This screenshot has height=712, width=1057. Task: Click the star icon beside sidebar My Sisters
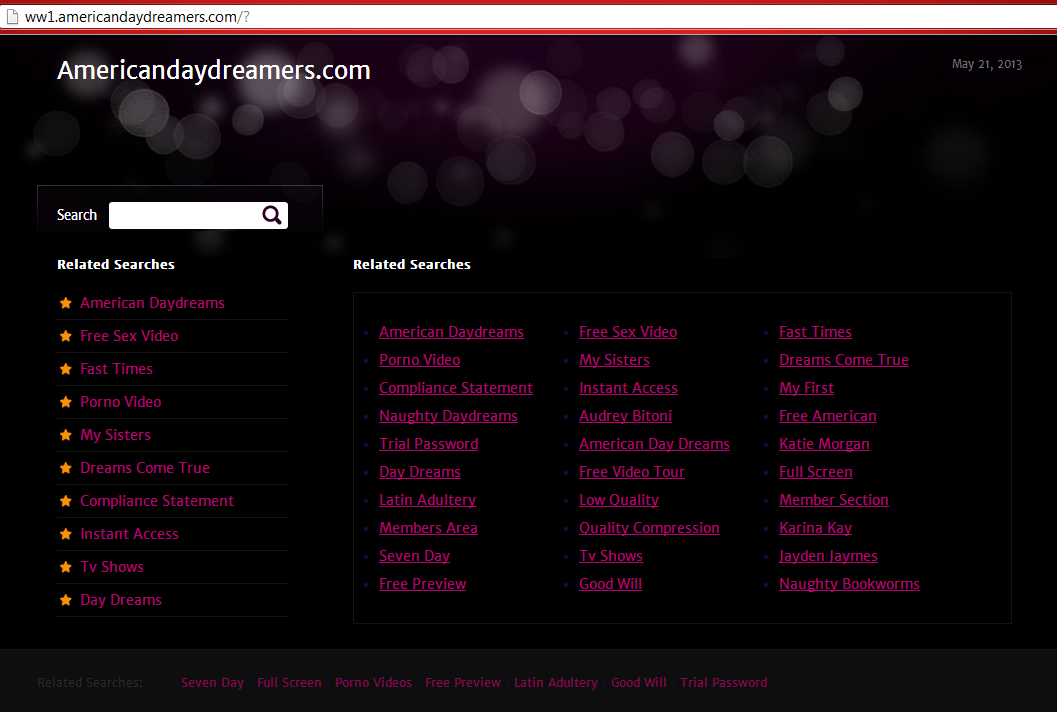65,435
